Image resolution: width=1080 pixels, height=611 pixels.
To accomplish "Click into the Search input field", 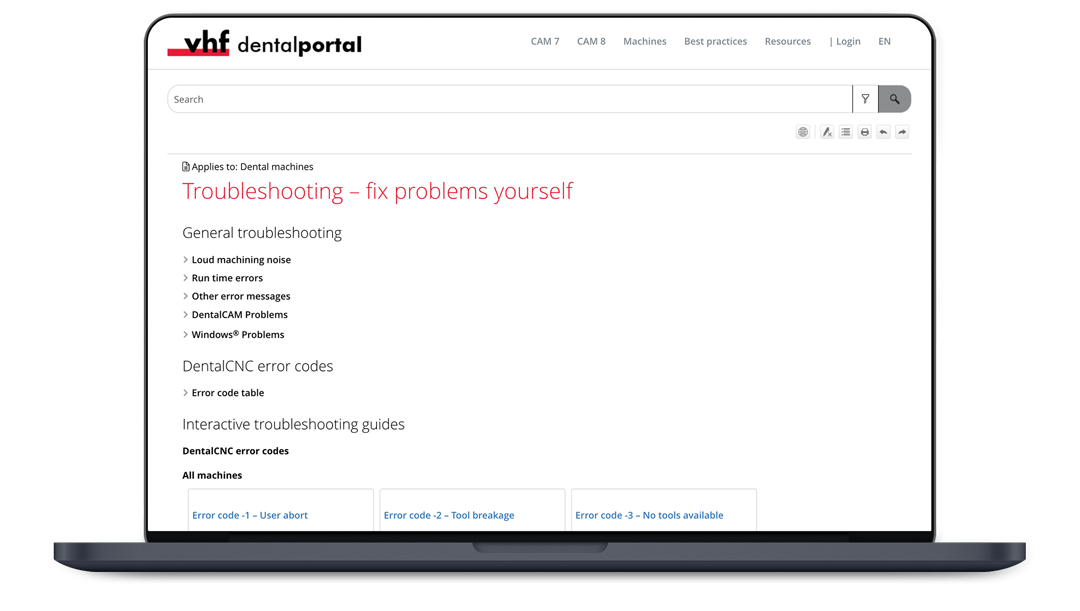I will (x=508, y=99).
